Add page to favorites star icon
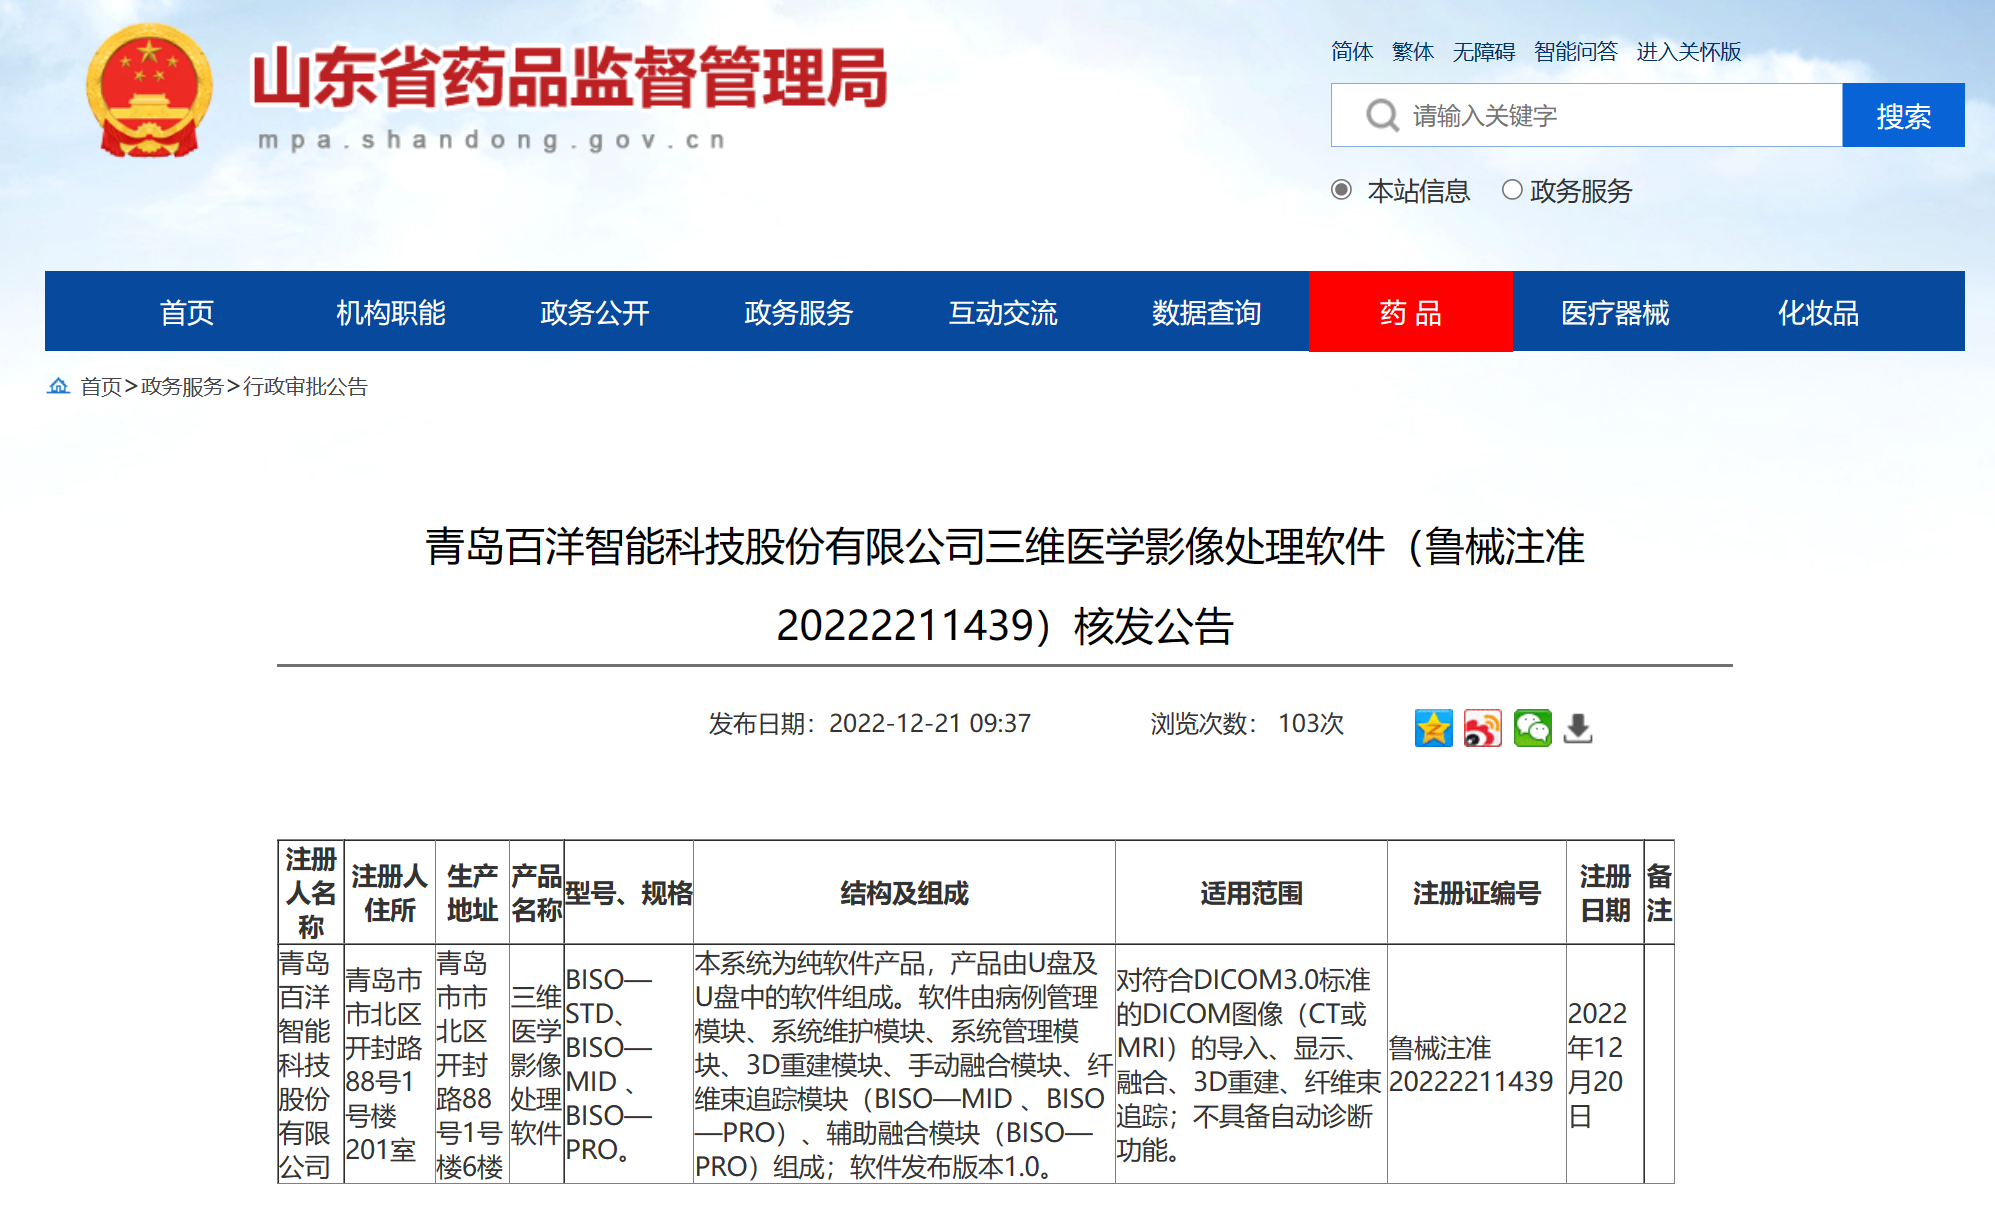This screenshot has height=1230, width=1995. (1433, 728)
